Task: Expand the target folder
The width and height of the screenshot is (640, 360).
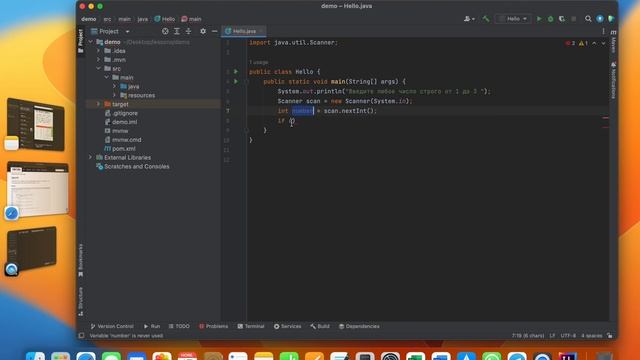Action: [x=98, y=104]
